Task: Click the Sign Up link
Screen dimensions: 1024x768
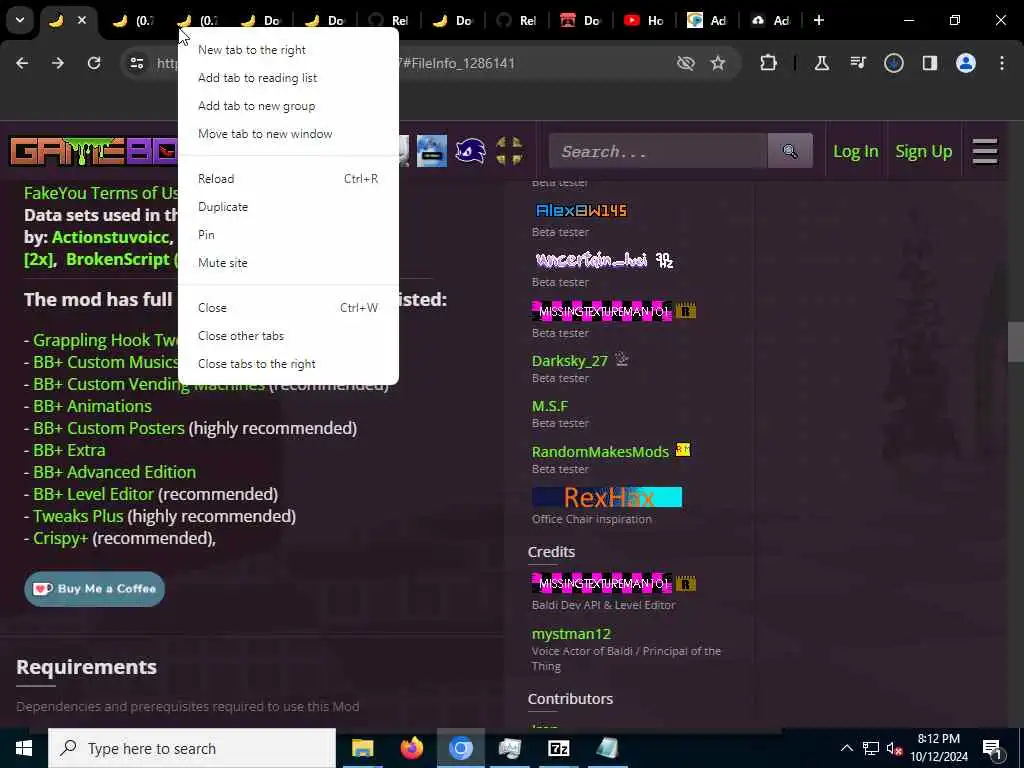Action: (923, 152)
